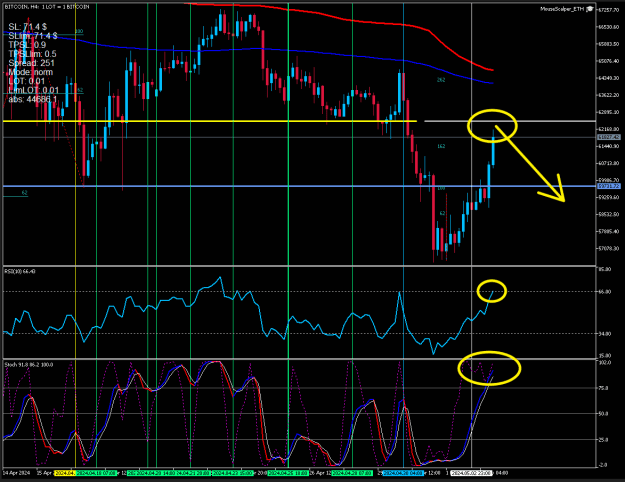
Task: Click the 102.0 level on Stoch scale
Action: [x=605, y=362]
